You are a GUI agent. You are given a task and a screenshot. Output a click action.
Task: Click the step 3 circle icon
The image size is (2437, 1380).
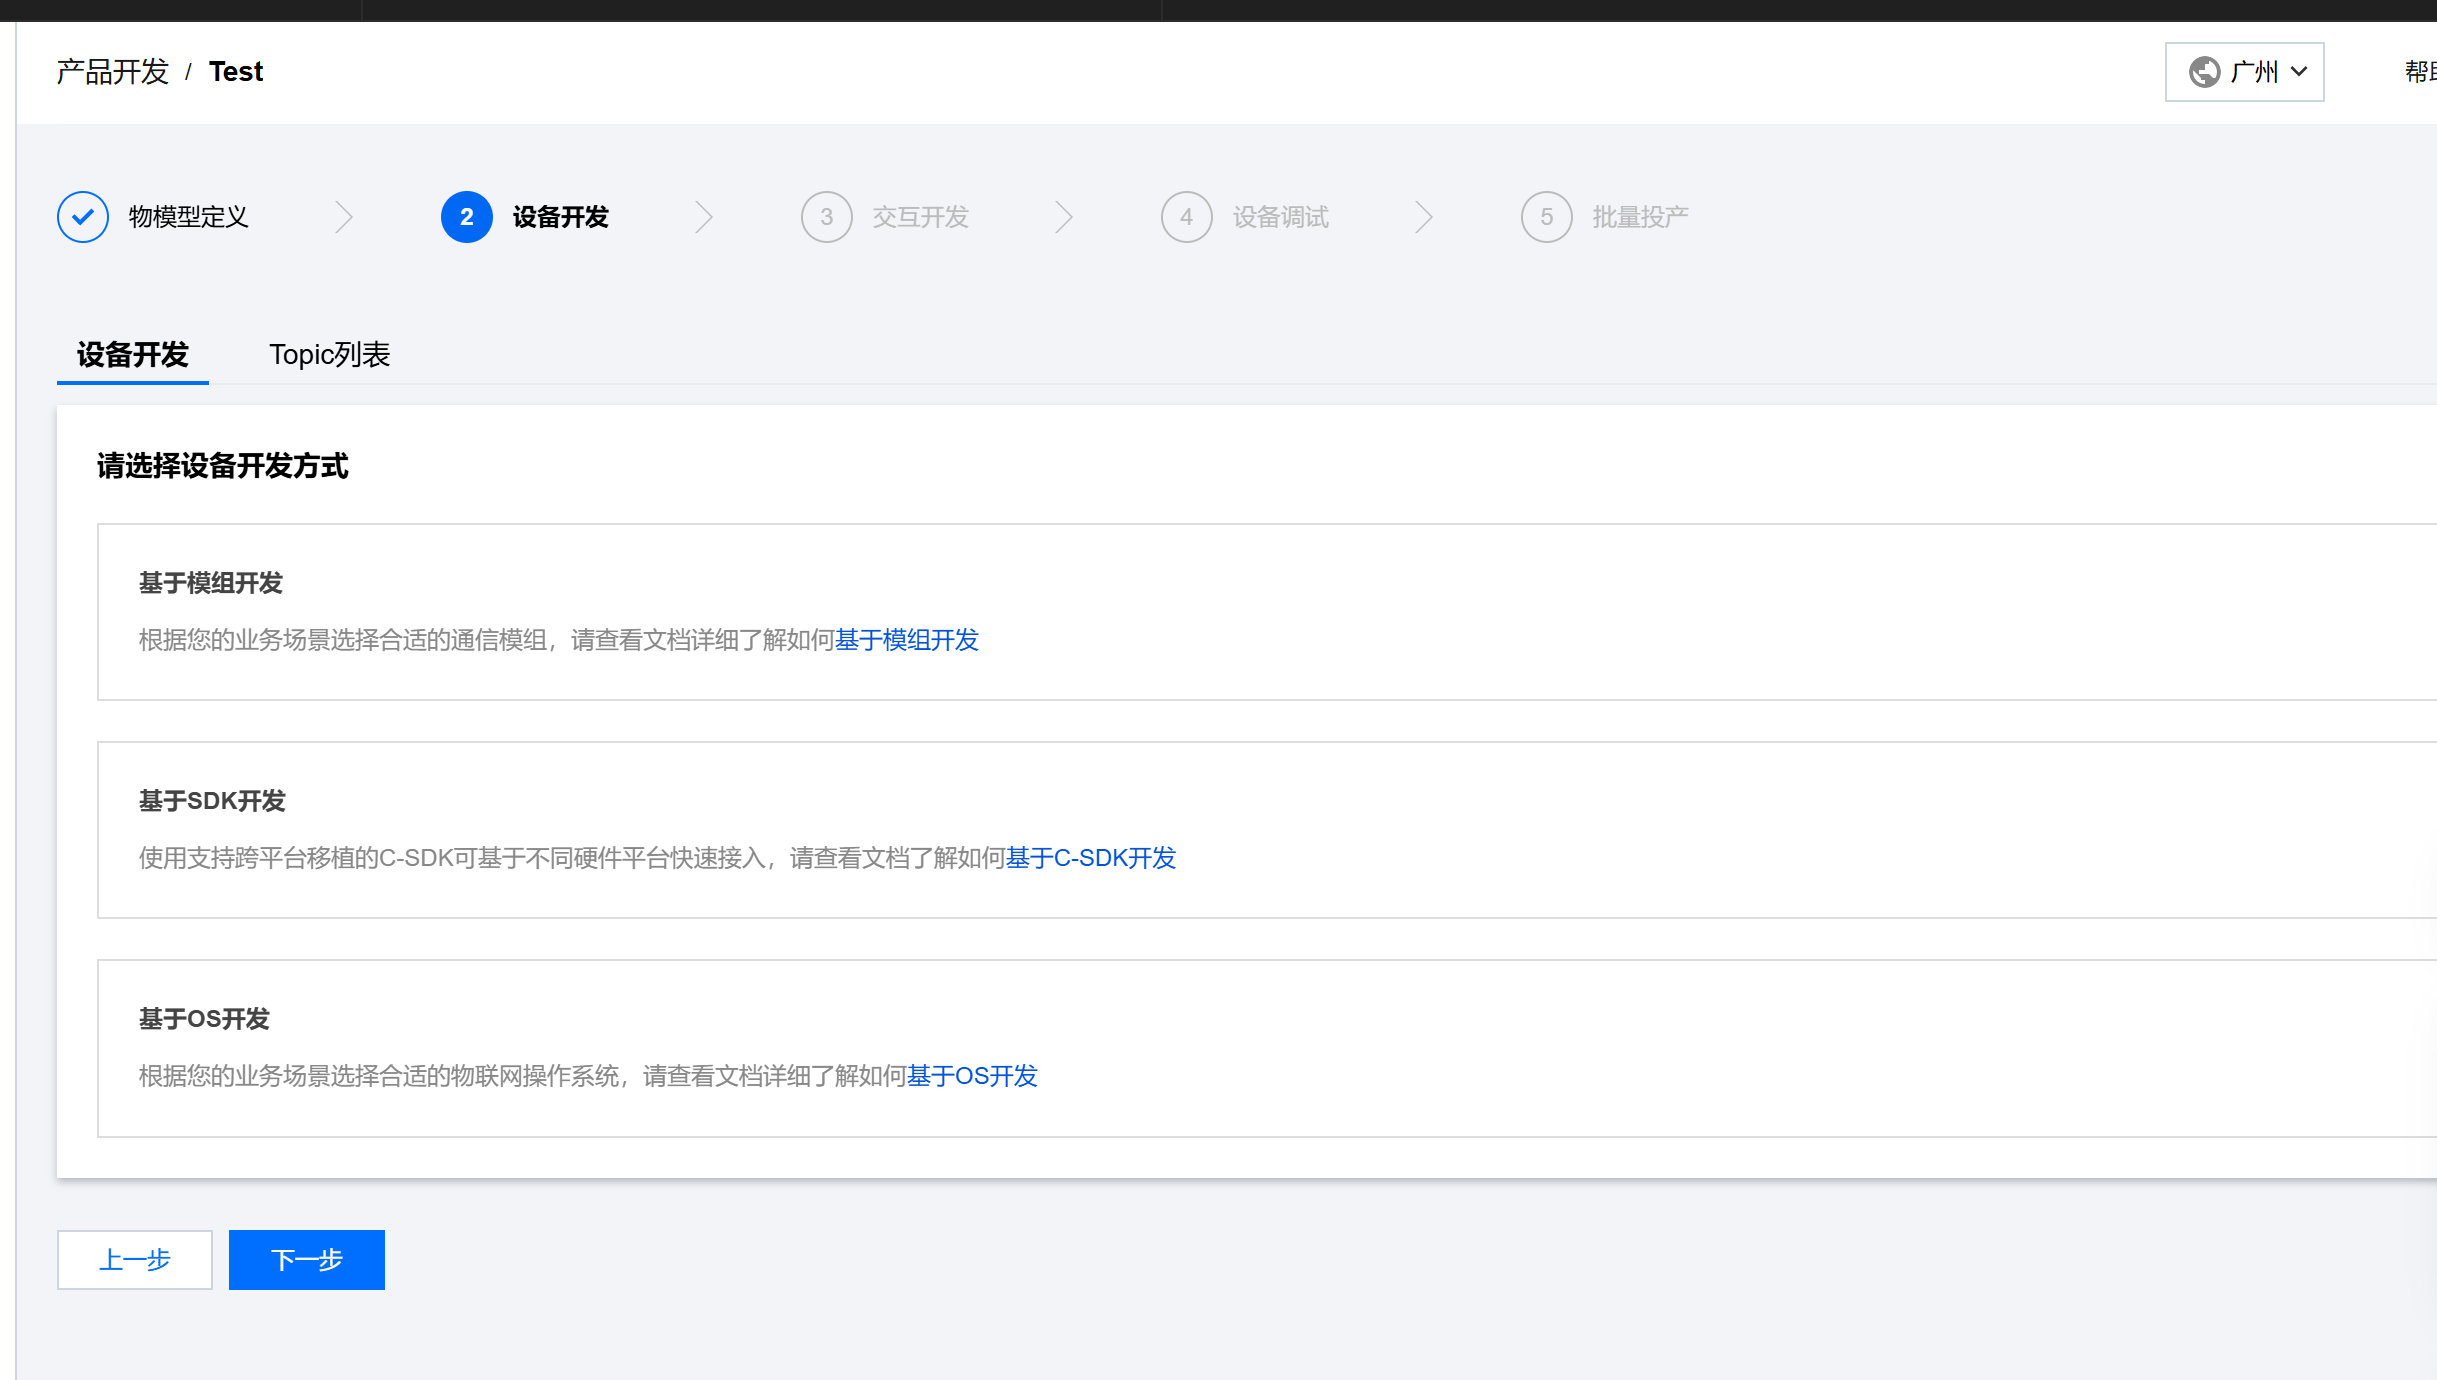tap(826, 217)
